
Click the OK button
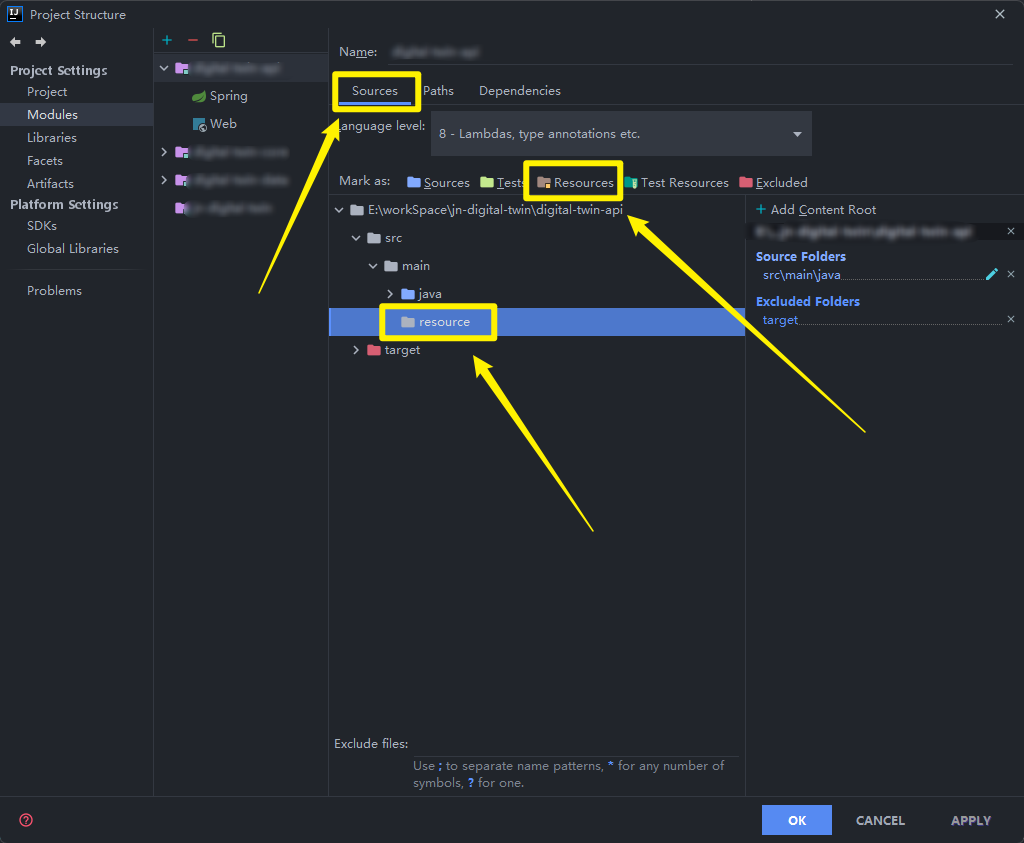(796, 820)
